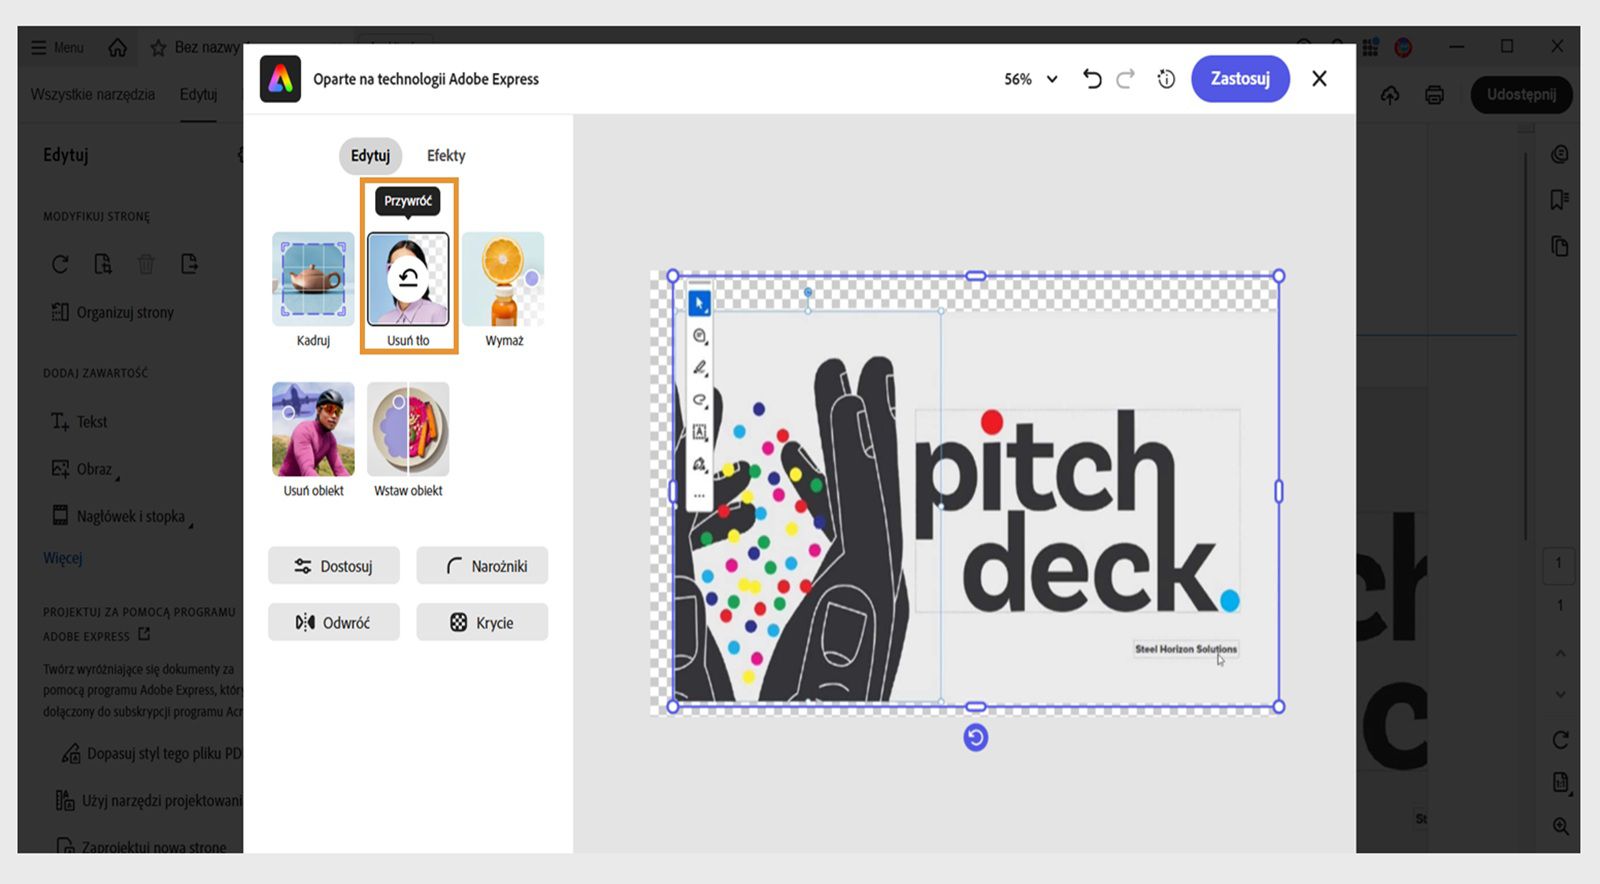Open more tools ellipsis on canvas toolbar
The height and width of the screenshot is (884, 1600).
pyautogui.click(x=700, y=495)
